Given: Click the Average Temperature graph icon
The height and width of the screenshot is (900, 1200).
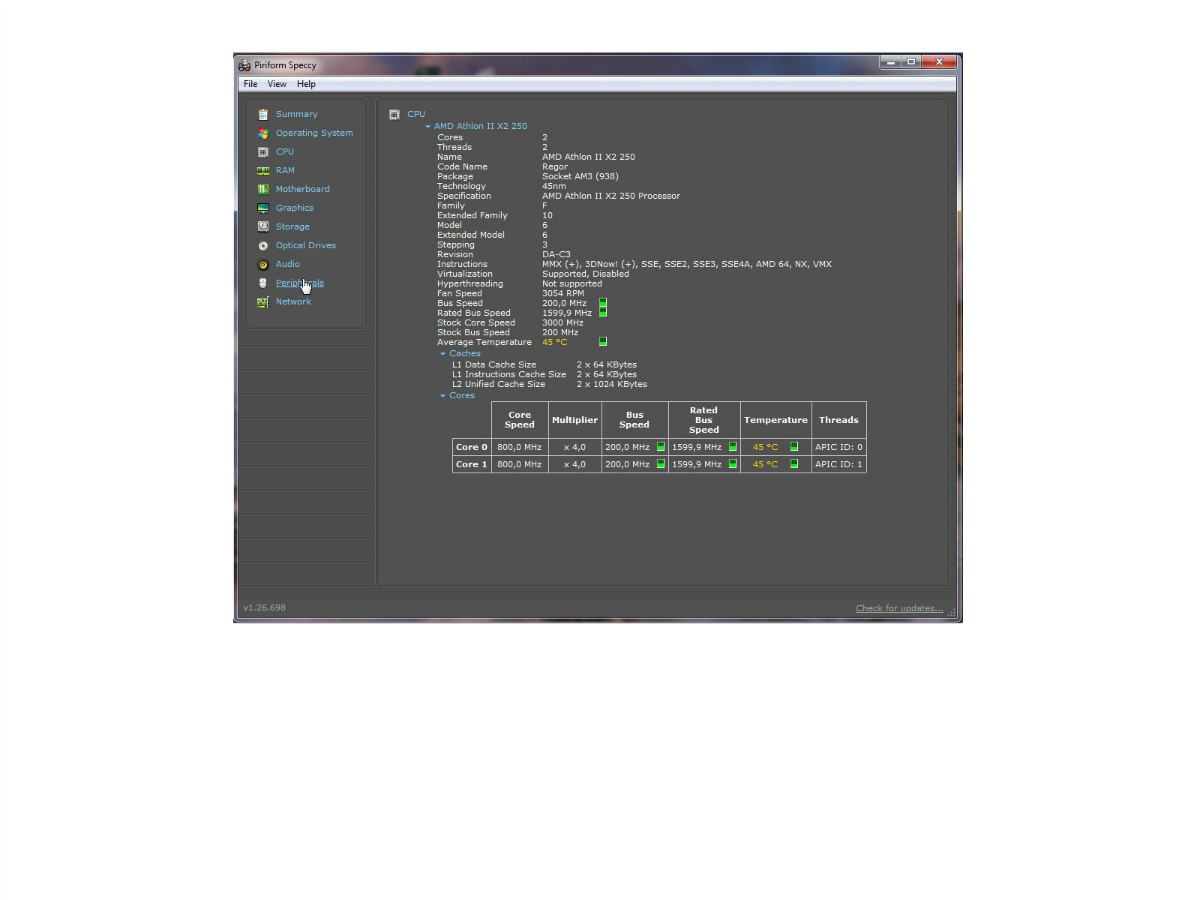Looking at the screenshot, I should pyautogui.click(x=603, y=342).
